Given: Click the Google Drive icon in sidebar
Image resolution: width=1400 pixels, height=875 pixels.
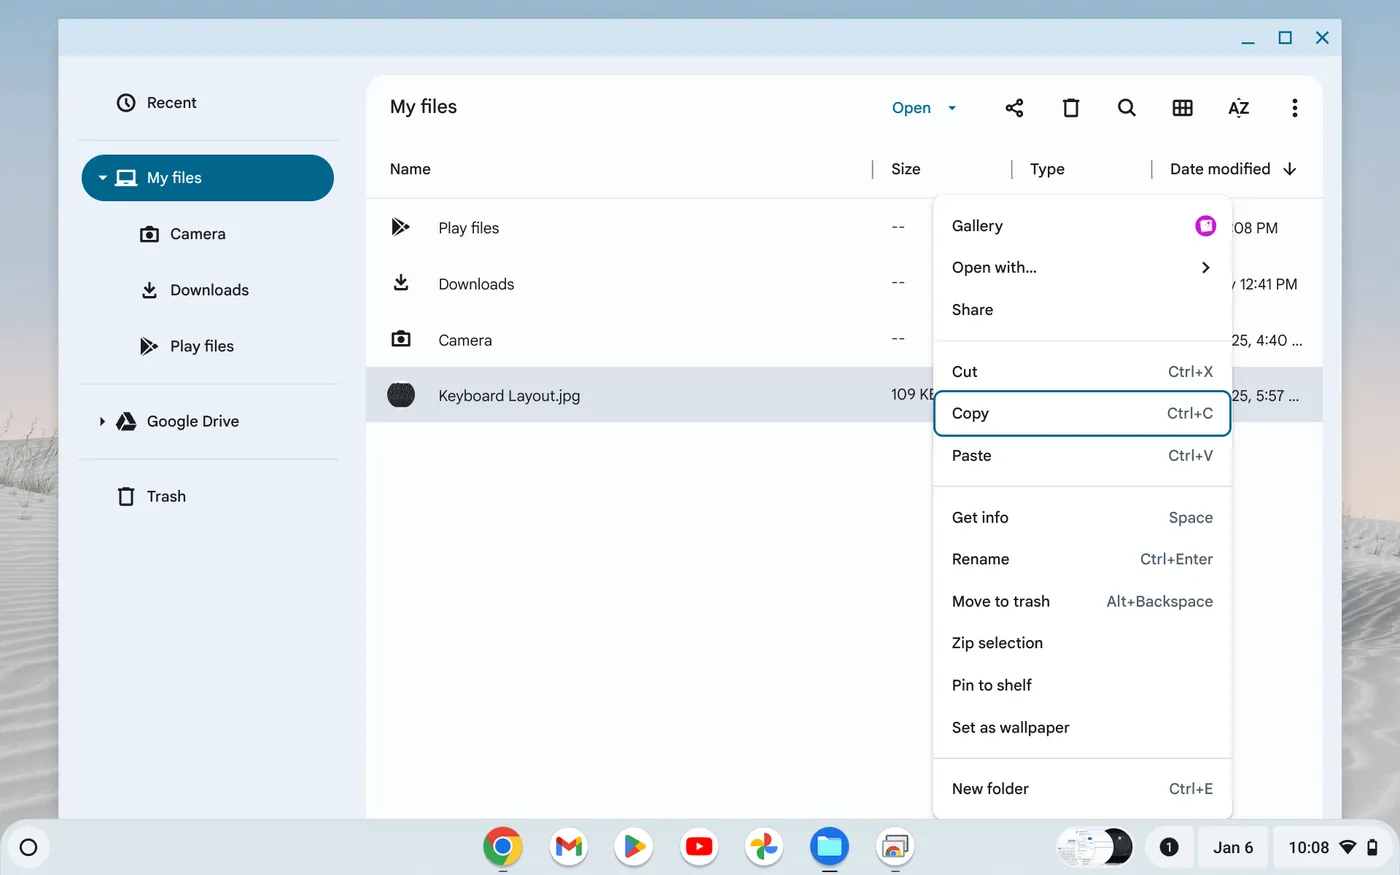Looking at the screenshot, I should click(126, 422).
